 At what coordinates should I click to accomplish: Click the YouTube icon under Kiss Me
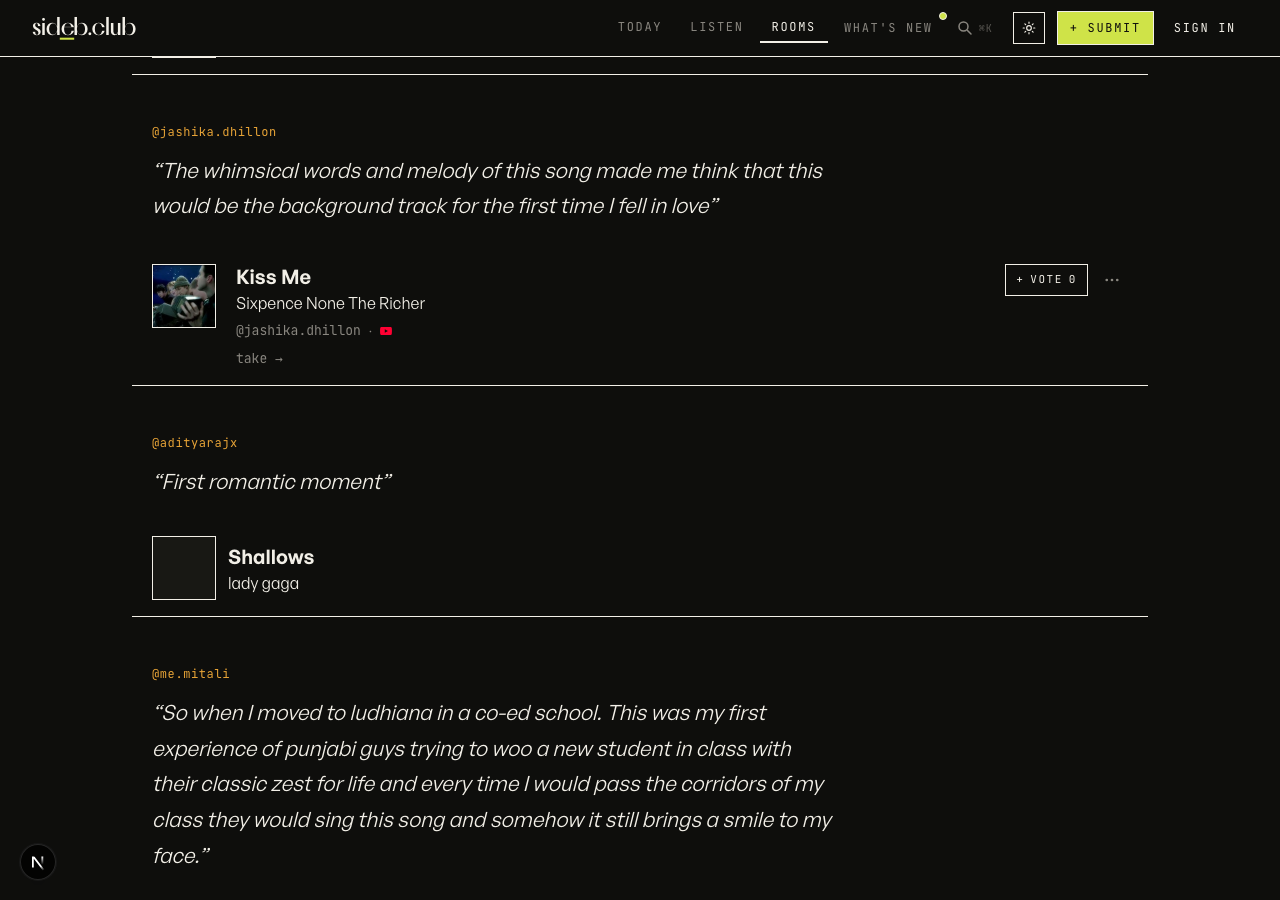(386, 331)
